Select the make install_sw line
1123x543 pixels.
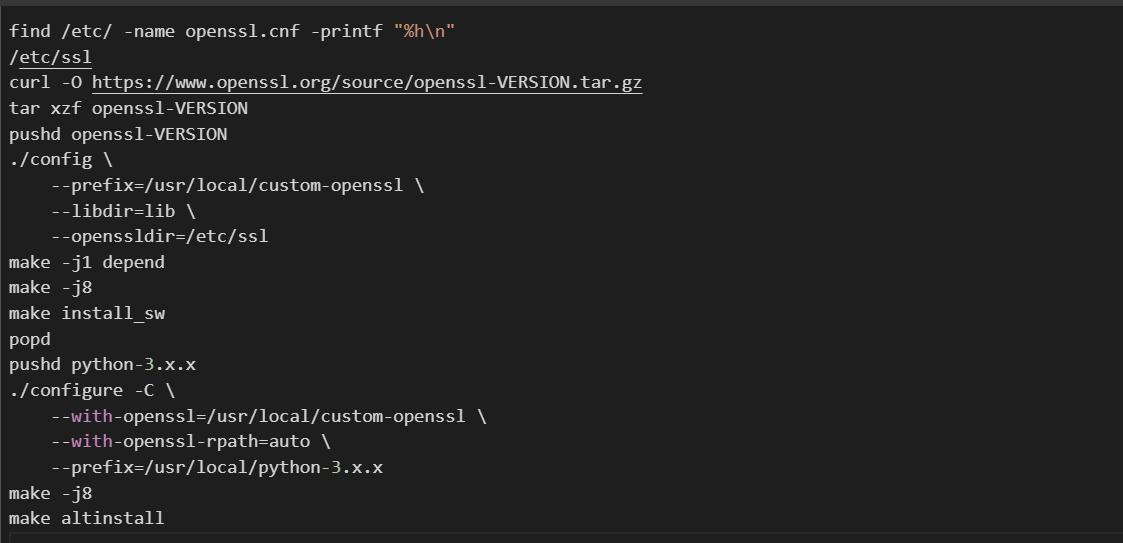86,313
